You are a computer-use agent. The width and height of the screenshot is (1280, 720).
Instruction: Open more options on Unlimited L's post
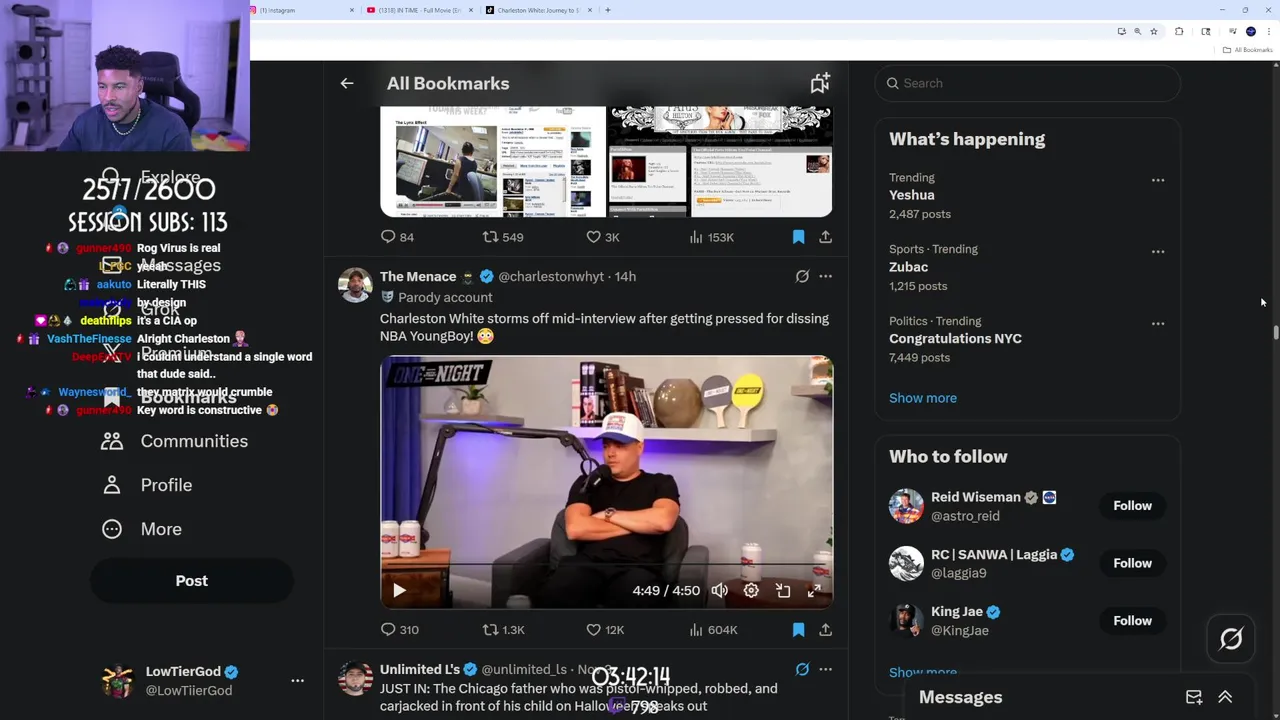(x=825, y=669)
